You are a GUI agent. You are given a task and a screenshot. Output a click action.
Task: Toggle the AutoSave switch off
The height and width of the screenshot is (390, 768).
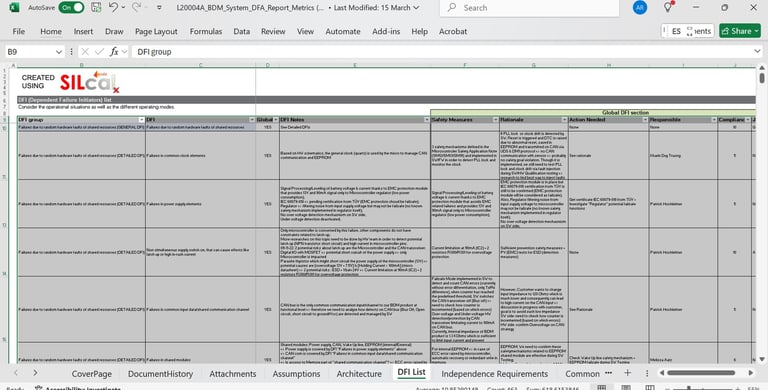71,7
